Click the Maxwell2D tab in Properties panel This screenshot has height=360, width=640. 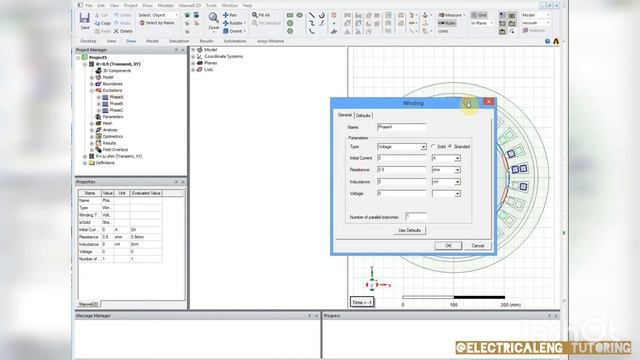click(x=89, y=304)
